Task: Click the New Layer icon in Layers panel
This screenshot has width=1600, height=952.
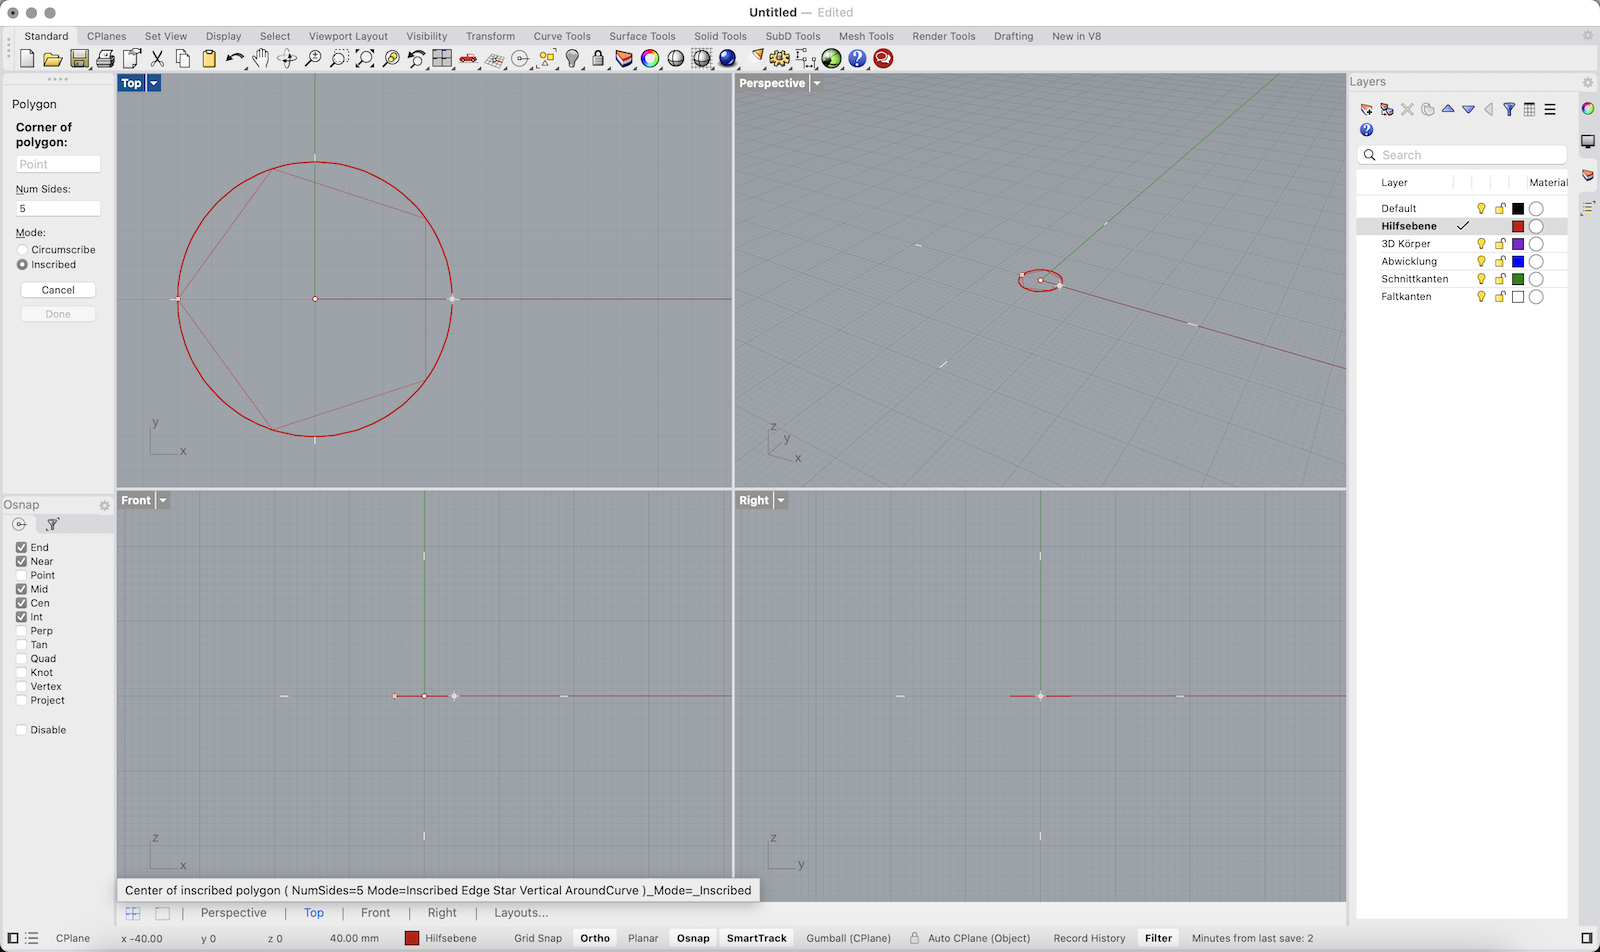Action: [x=1367, y=109]
